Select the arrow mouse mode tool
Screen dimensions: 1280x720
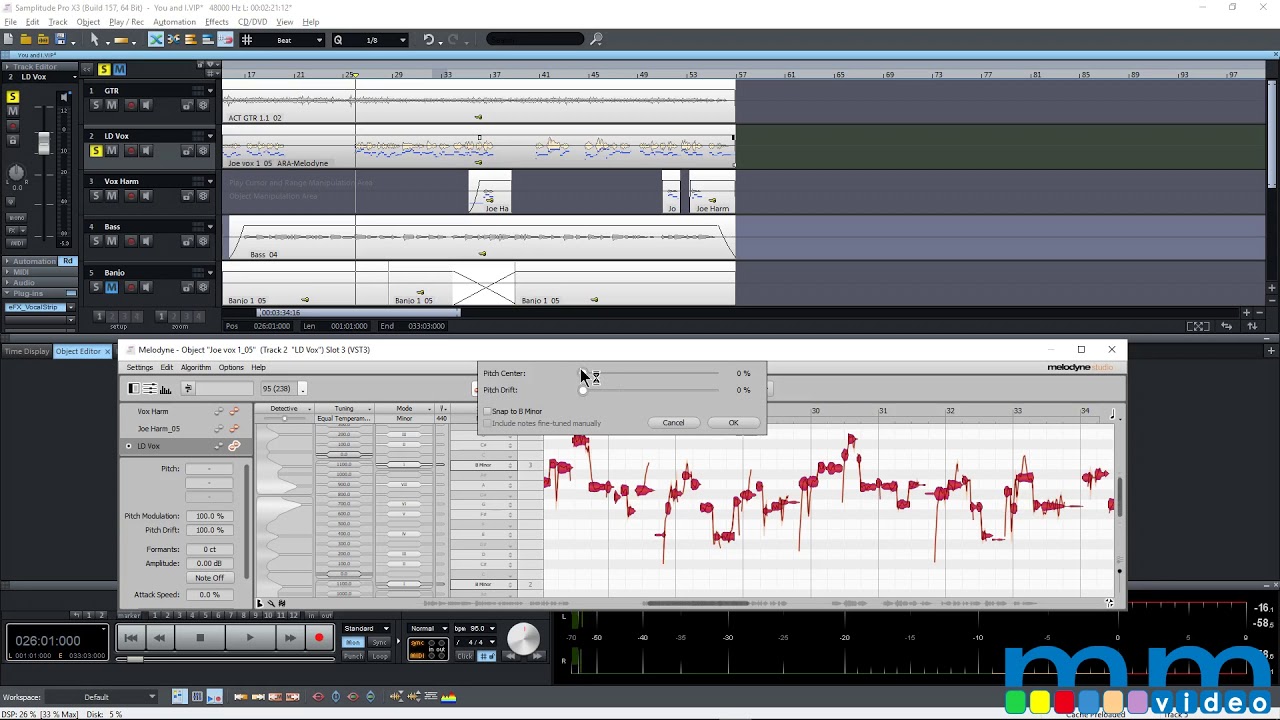click(94, 40)
